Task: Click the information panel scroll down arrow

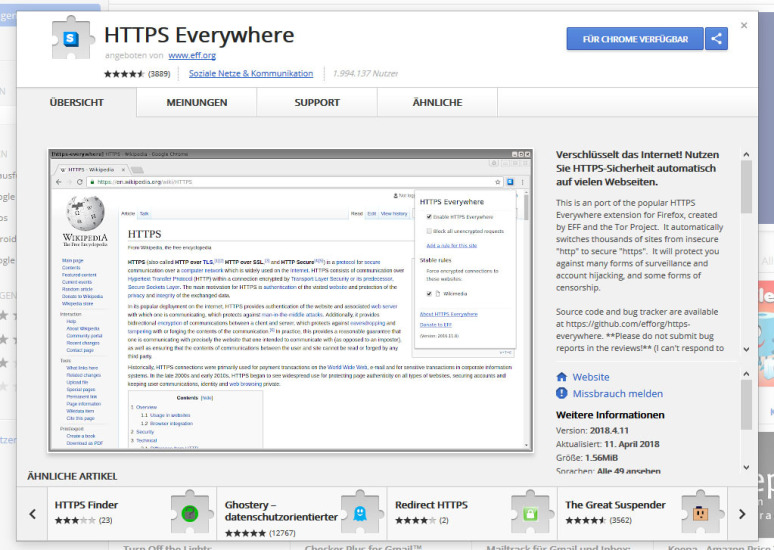Action: tap(746, 467)
